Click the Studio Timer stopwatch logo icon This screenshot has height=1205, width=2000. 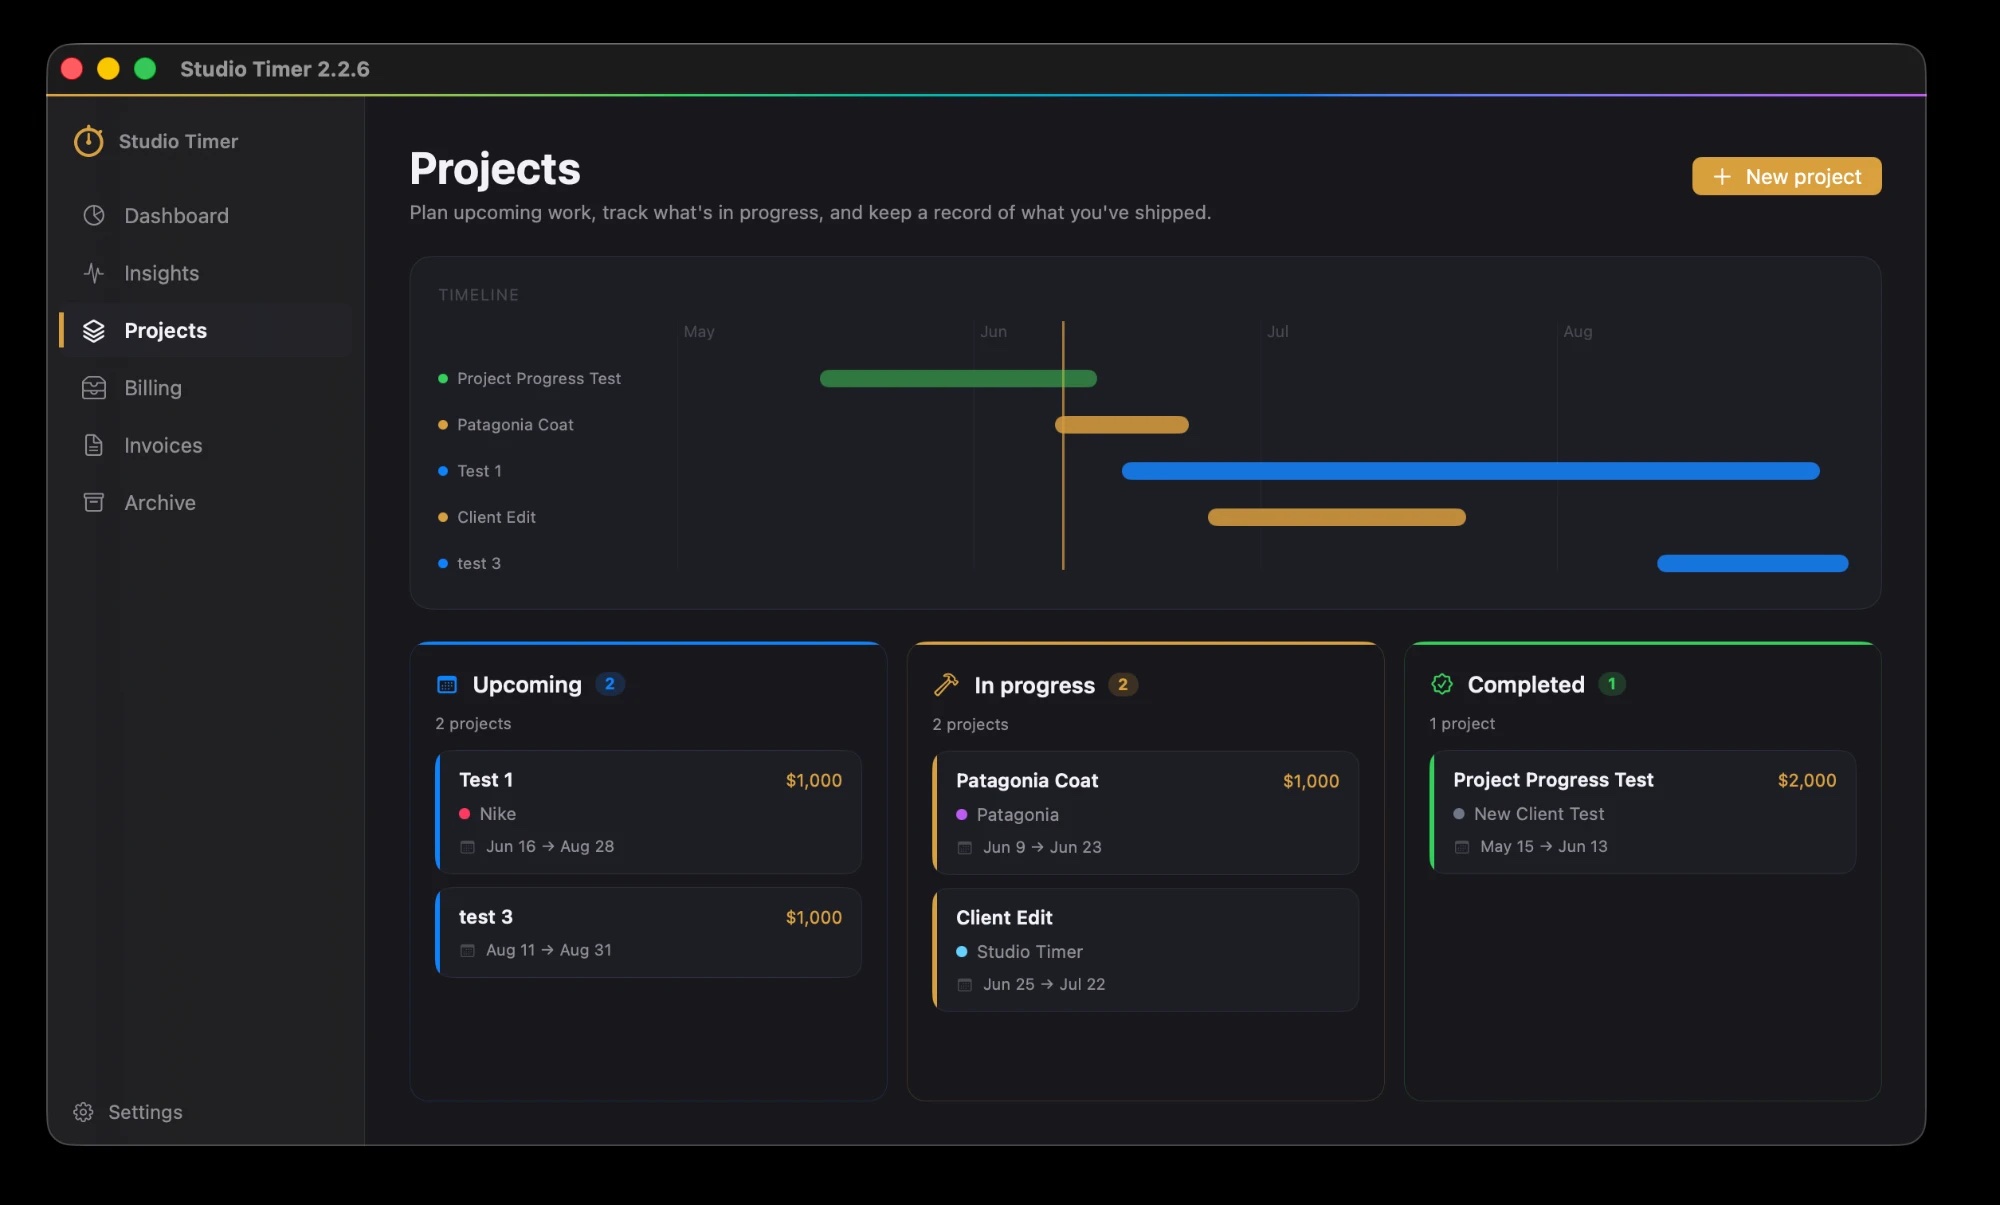pyautogui.click(x=88, y=141)
